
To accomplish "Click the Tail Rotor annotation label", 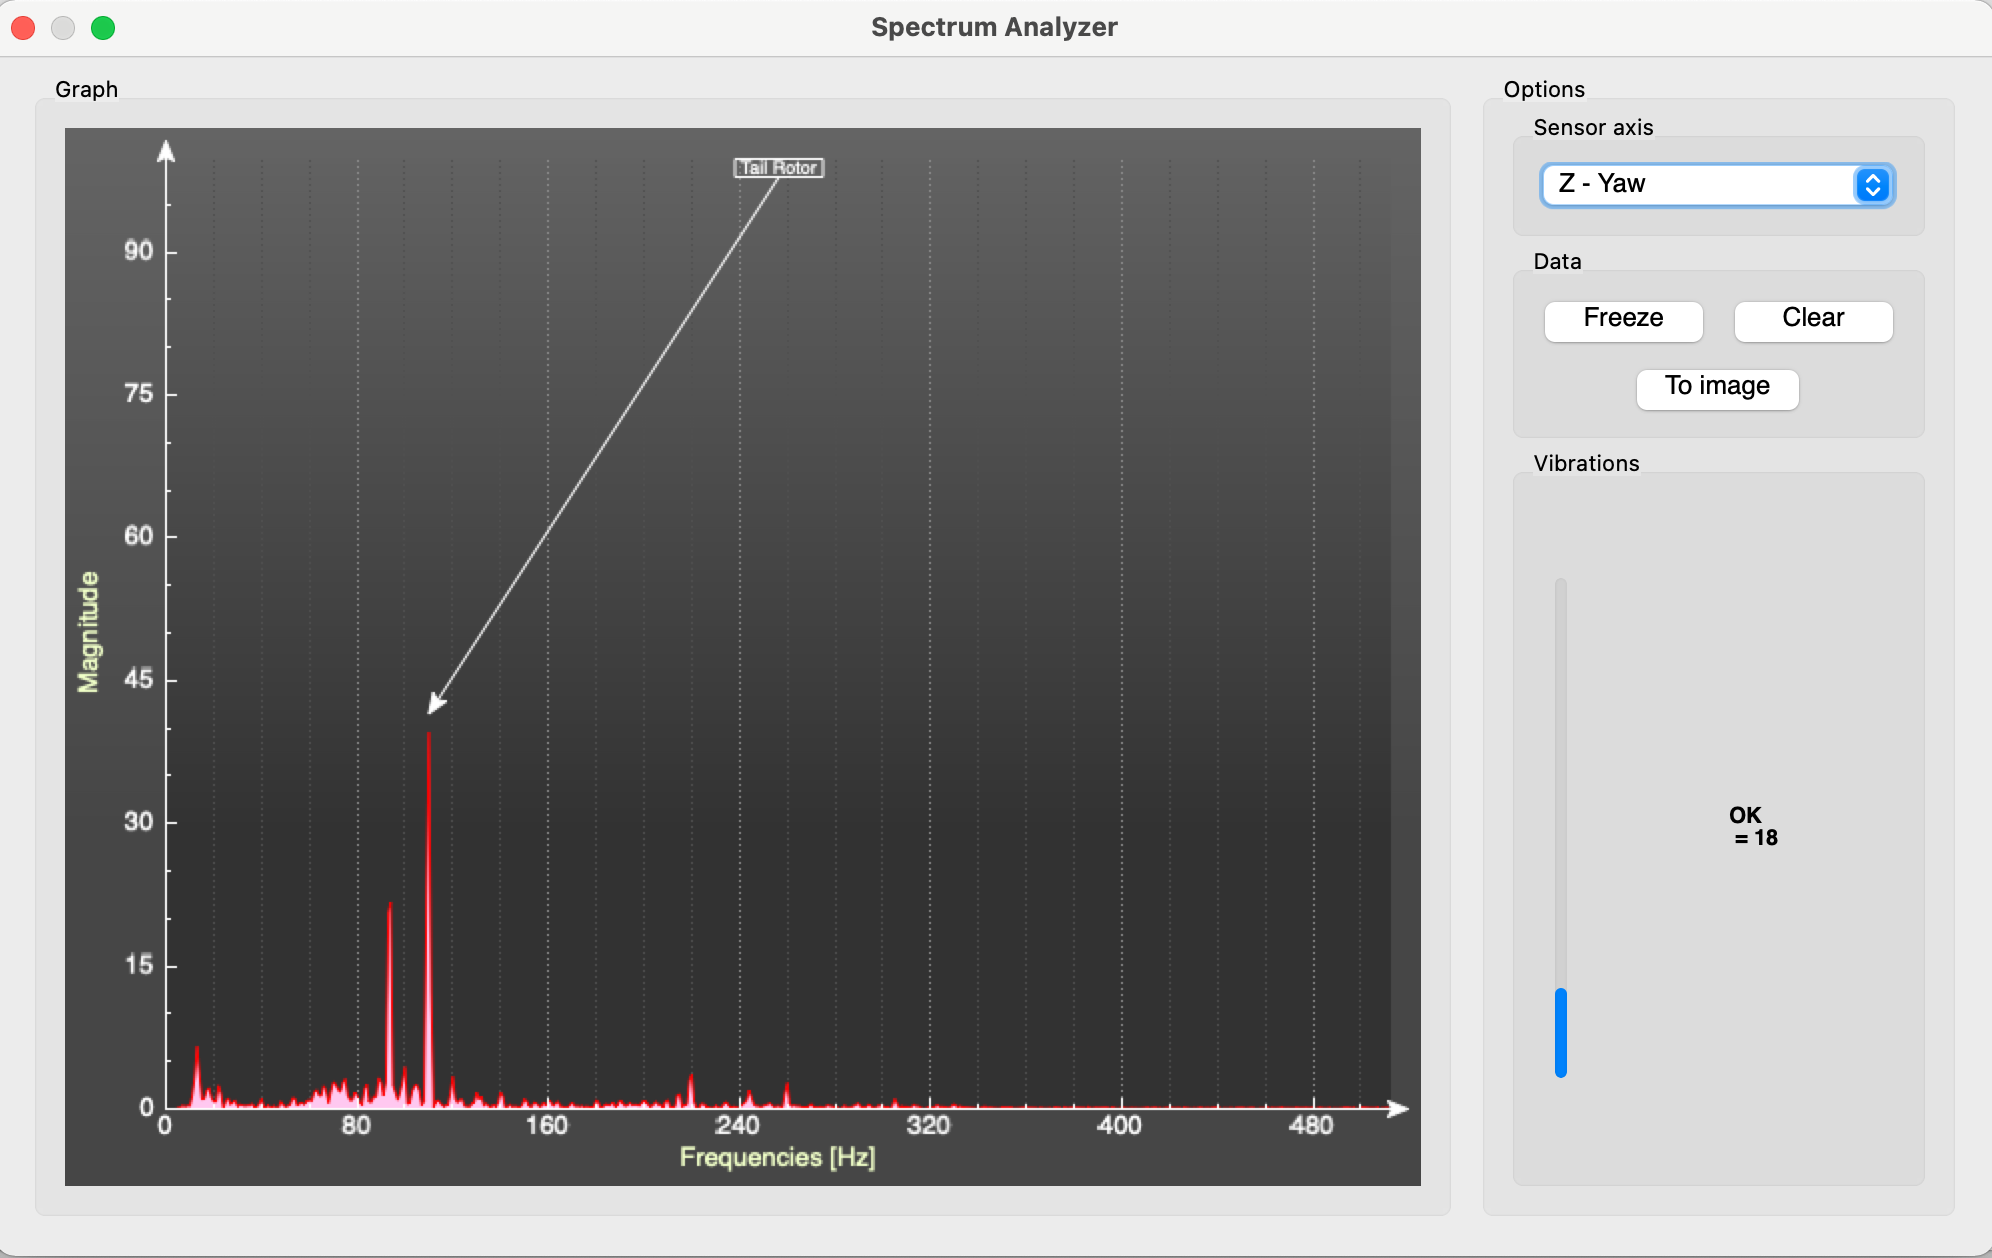I will 778,168.
